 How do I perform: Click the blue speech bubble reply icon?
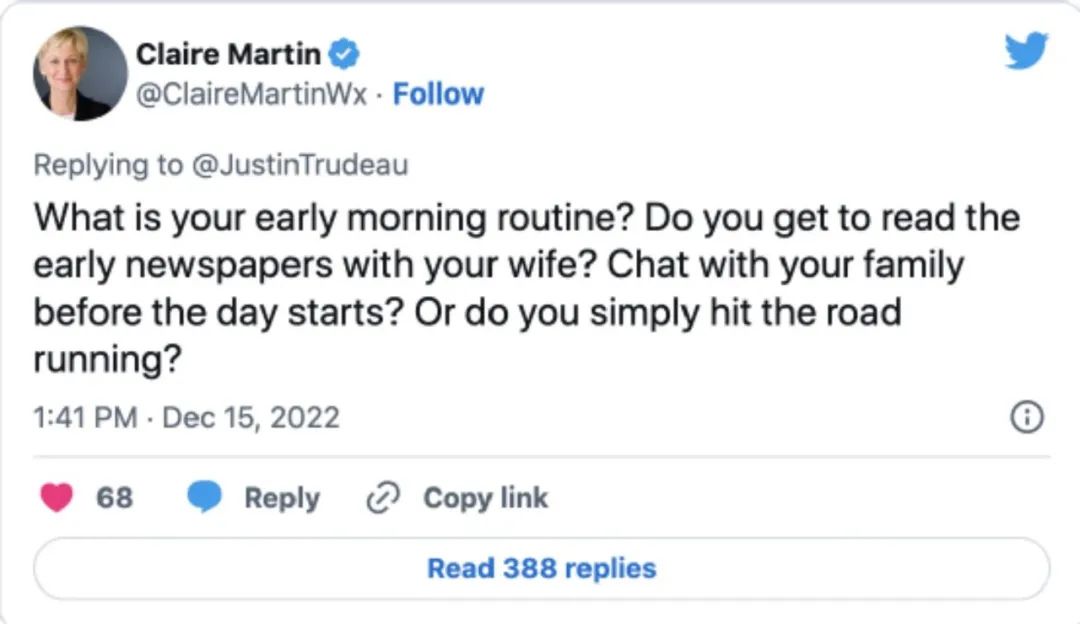point(205,497)
